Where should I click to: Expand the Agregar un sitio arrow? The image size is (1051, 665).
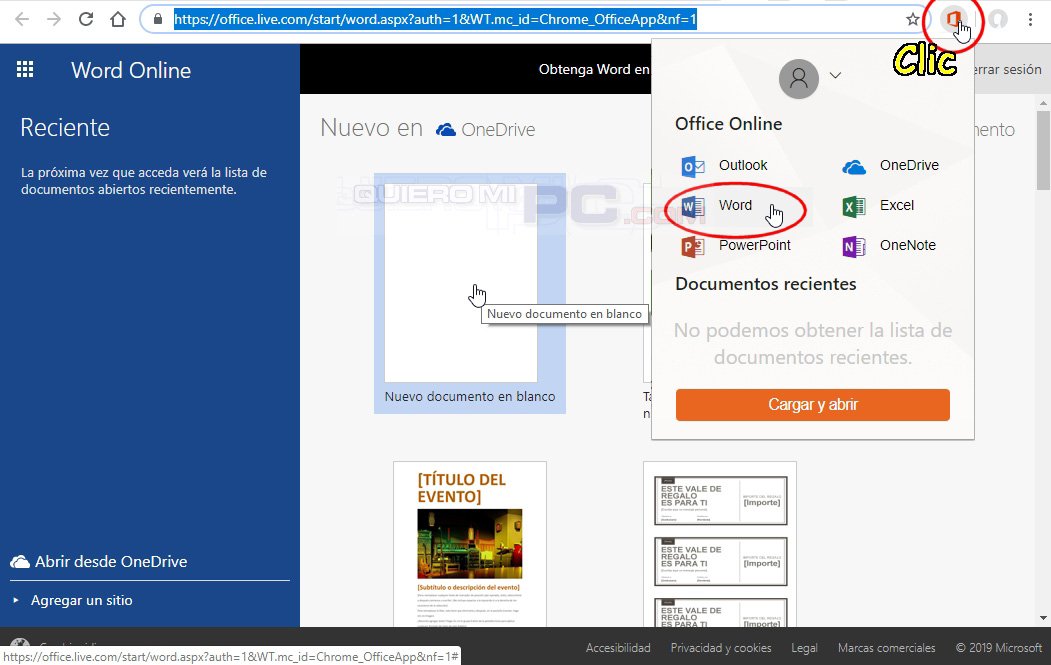coord(16,600)
